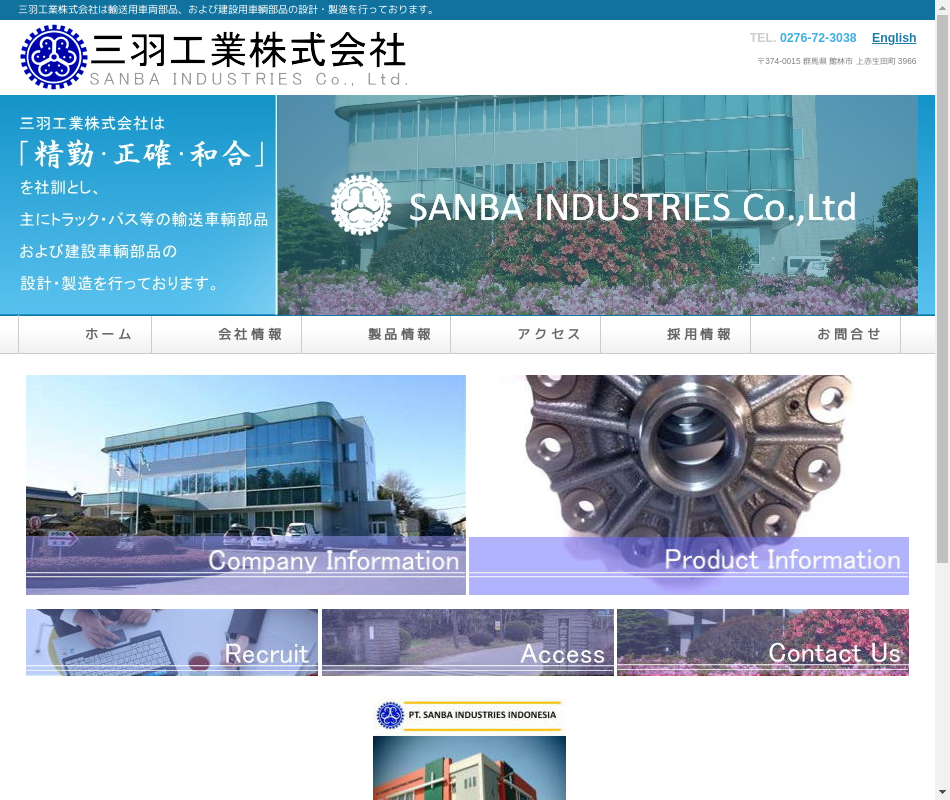Open the ホーム navigation tab
Image resolution: width=950 pixels, height=800 pixels.
pyautogui.click(x=108, y=335)
